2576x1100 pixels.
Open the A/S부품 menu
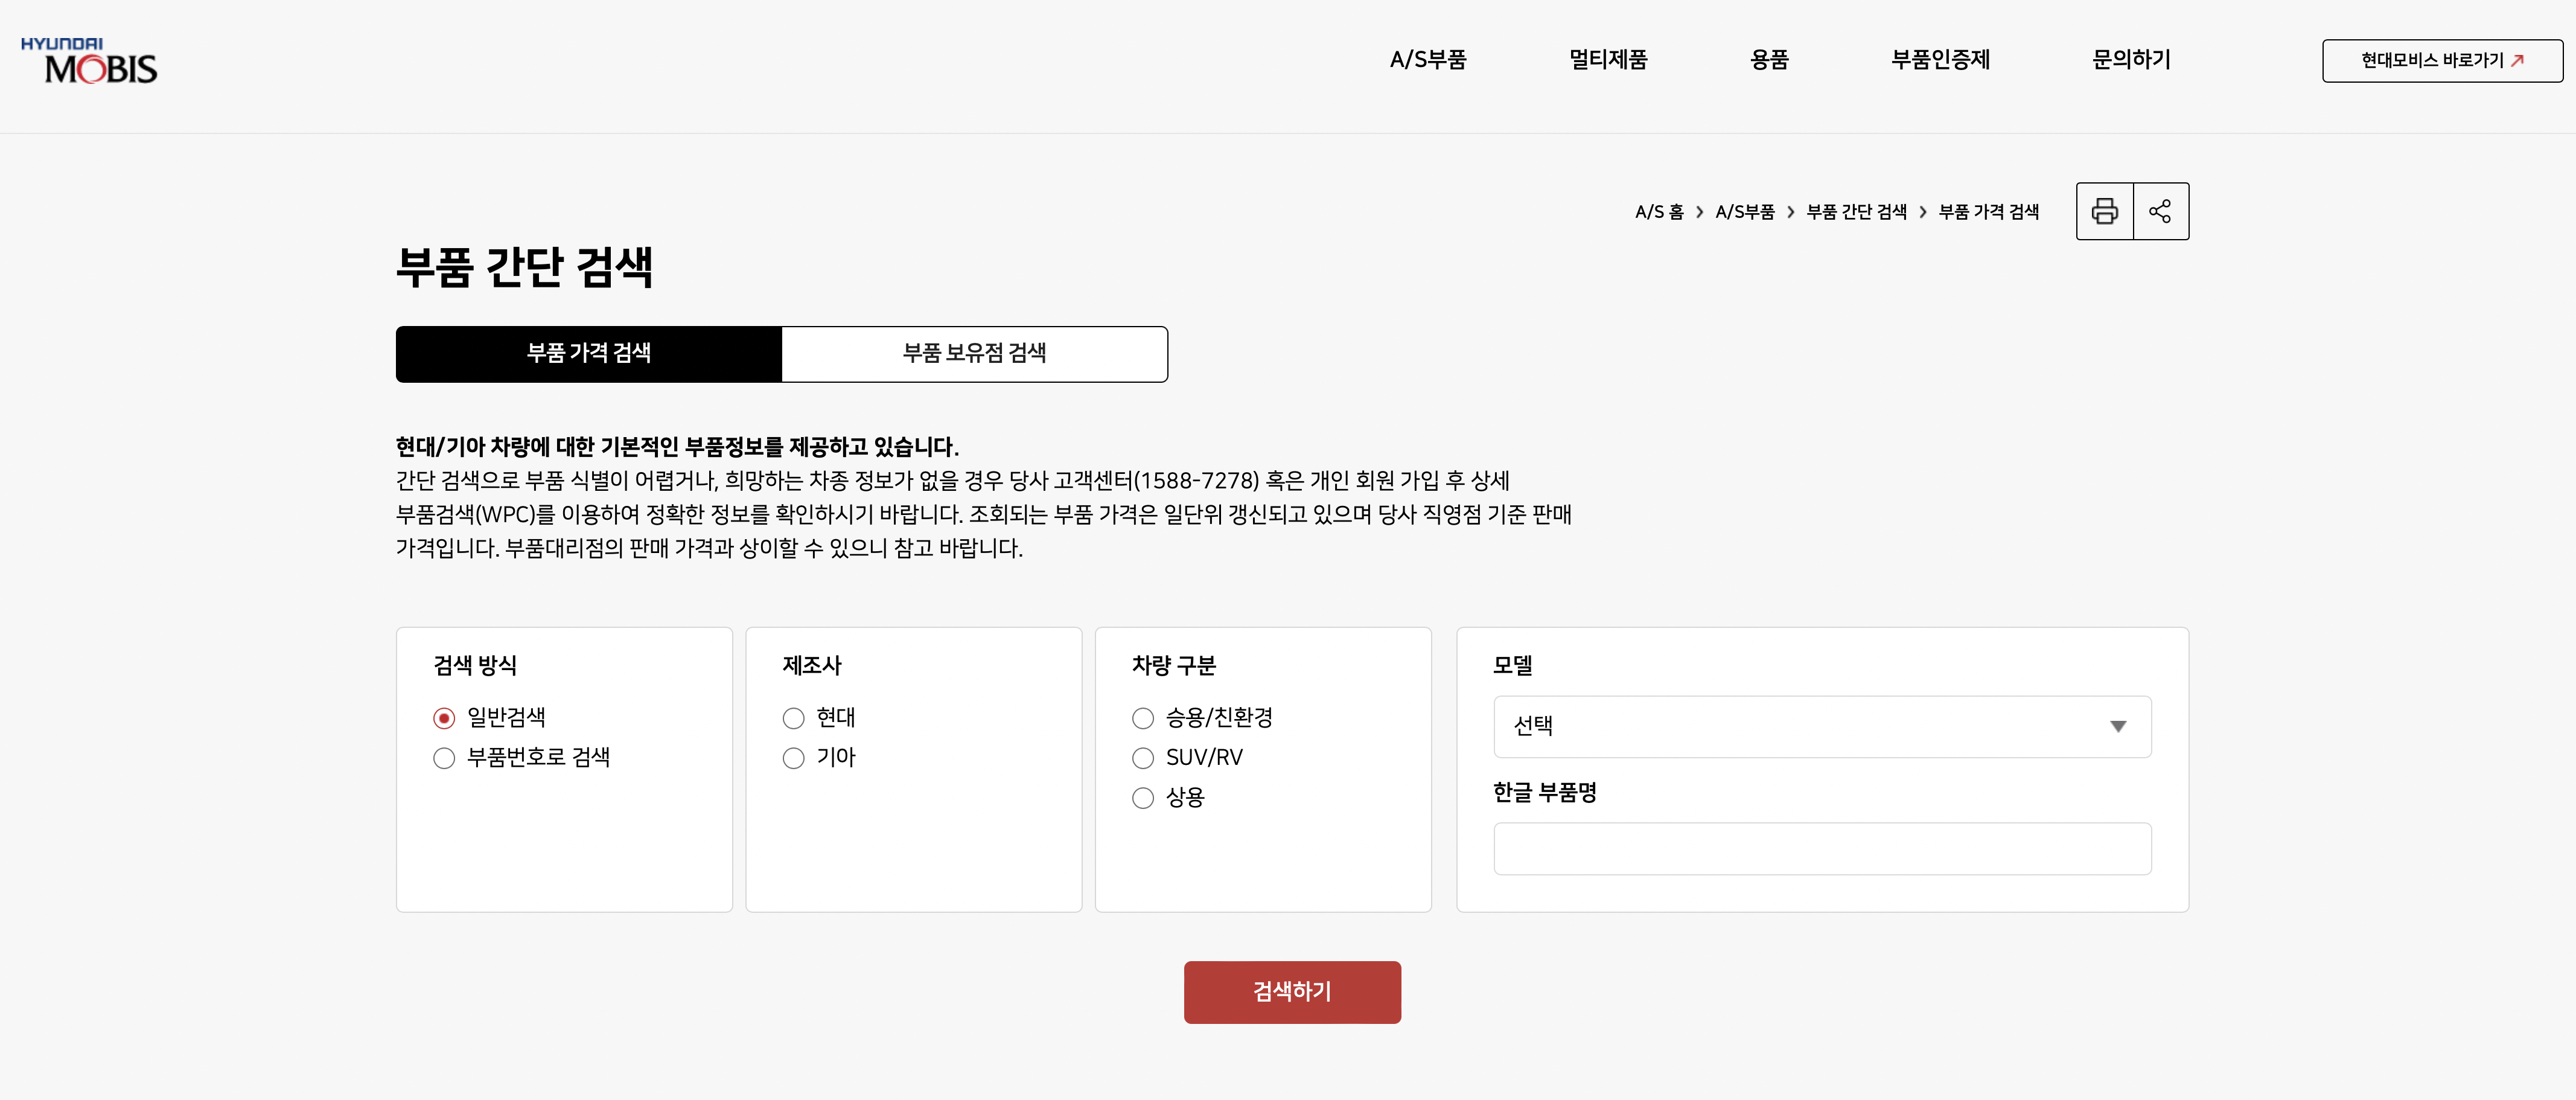pyautogui.click(x=1428, y=60)
